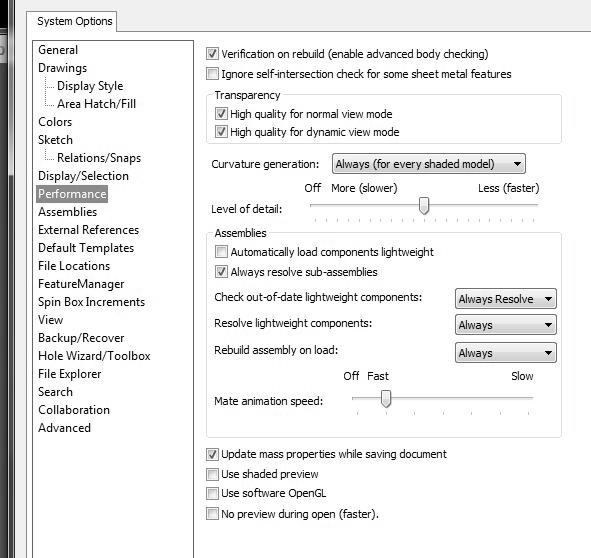This screenshot has height=558, width=591.
Task: Enable Use shaded preview
Action: pos(212,474)
